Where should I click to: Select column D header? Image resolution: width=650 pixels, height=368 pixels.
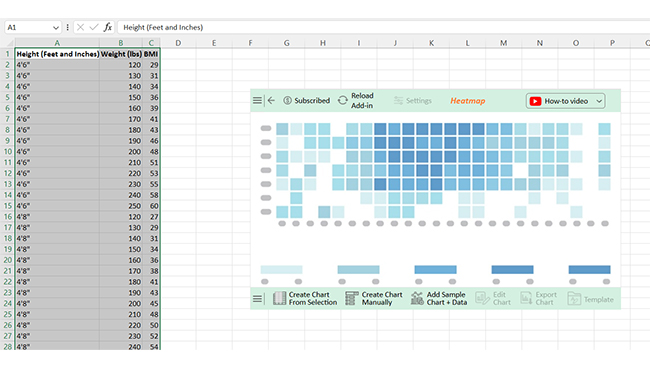point(178,43)
